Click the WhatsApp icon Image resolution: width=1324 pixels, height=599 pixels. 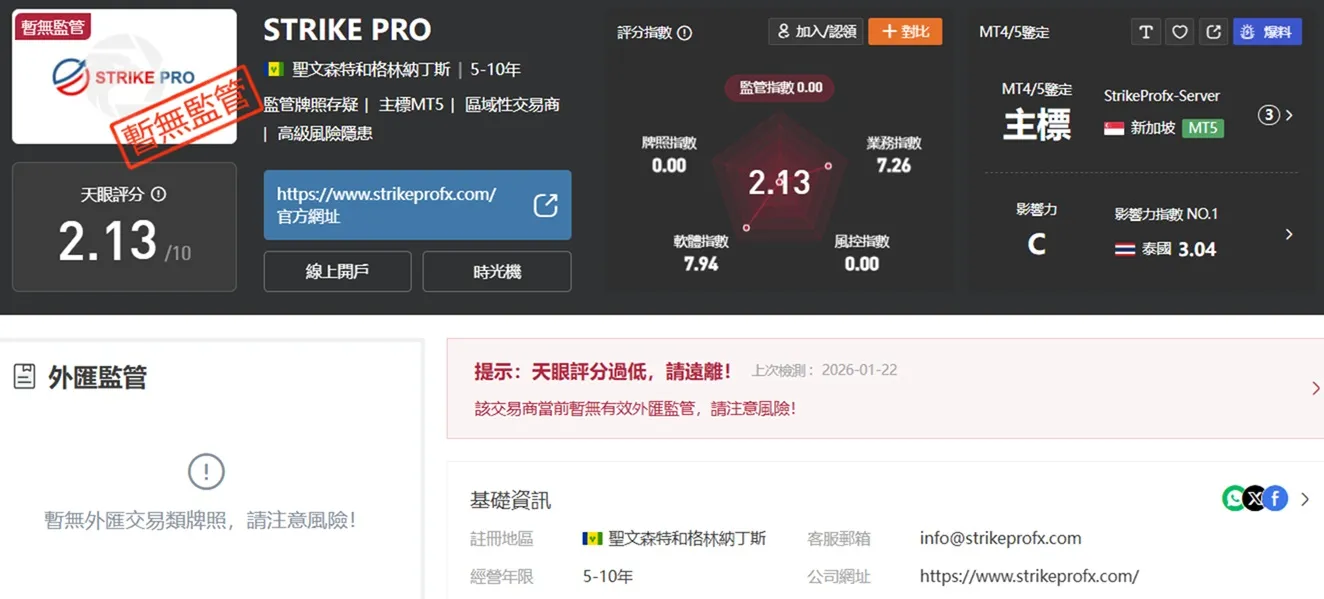pyautogui.click(x=1235, y=498)
